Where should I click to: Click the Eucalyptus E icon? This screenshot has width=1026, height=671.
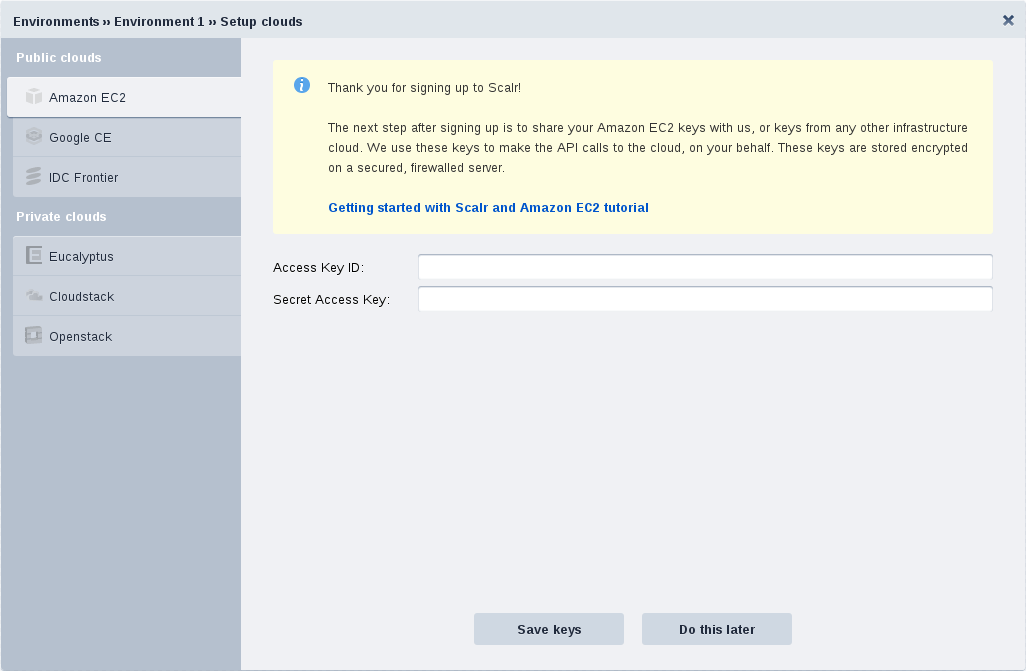coord(33,255)
